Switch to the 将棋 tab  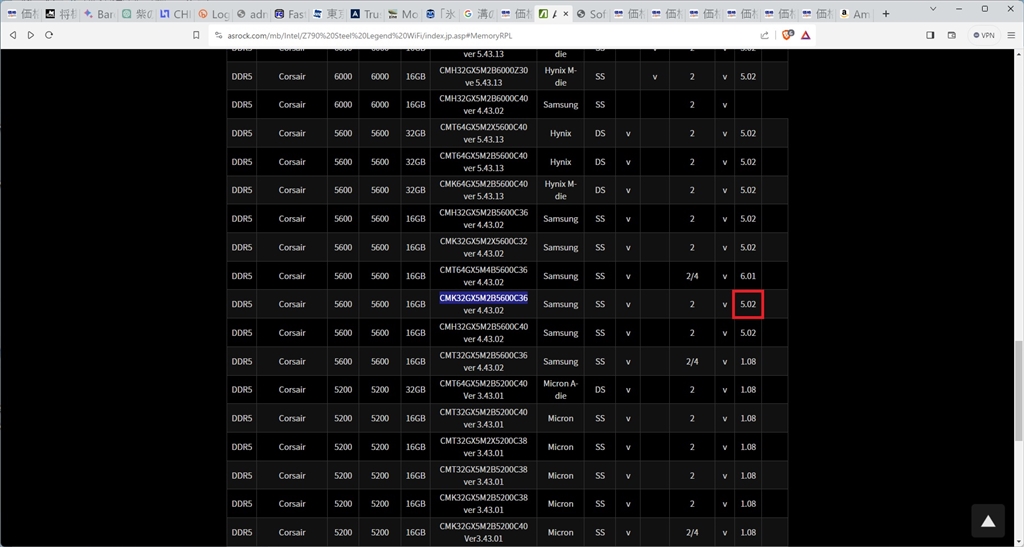(60, 14)
